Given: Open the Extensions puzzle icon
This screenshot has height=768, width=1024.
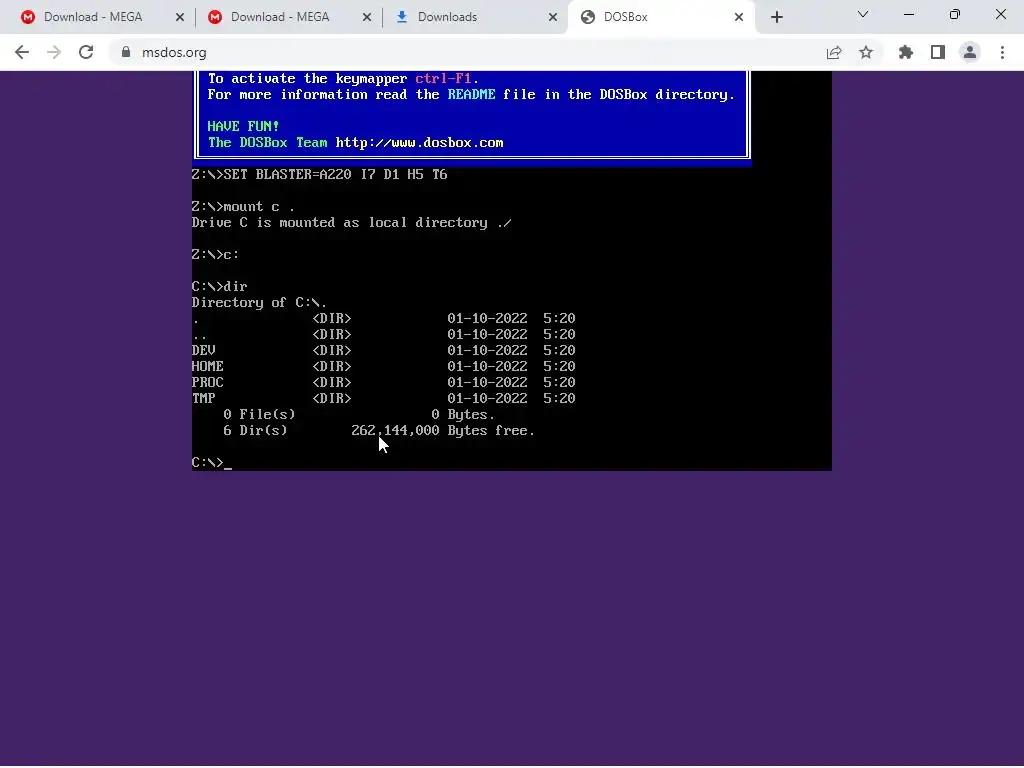Looking at the screenshot, I should click(x=906, y=52).
